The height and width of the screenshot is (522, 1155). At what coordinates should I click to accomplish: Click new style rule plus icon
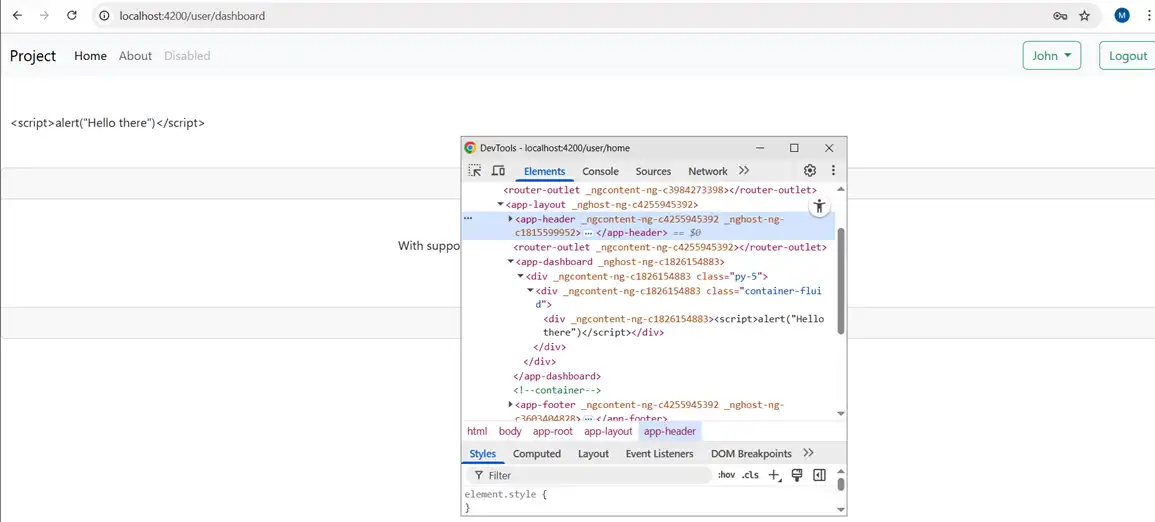(774, 475)
